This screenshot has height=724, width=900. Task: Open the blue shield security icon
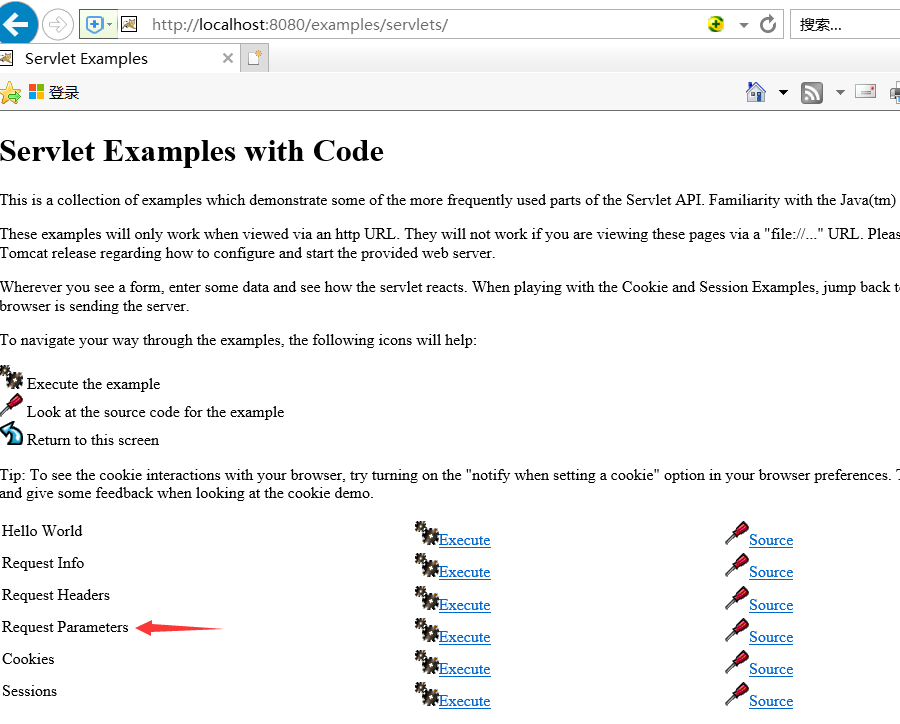[x=94, y=24]
